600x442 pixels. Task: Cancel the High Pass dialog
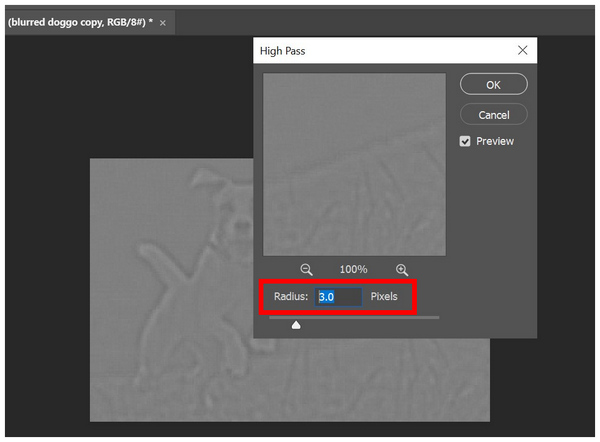493,114
